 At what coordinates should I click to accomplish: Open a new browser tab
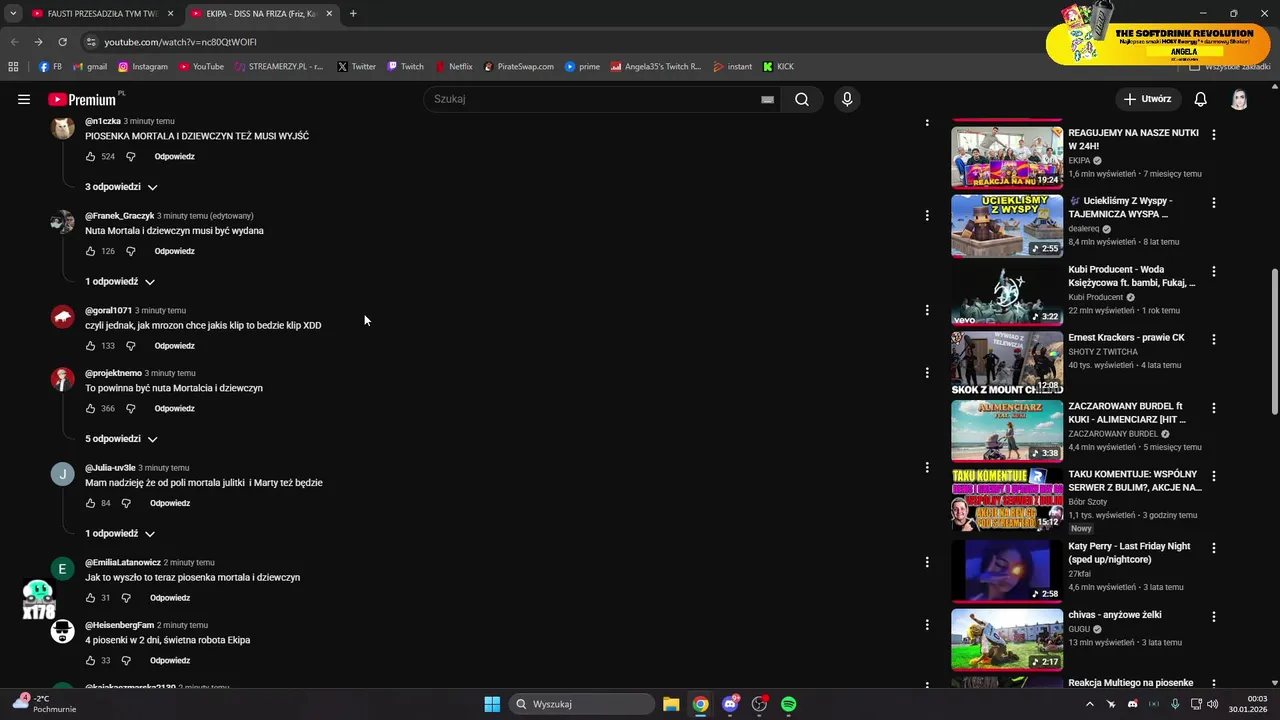(x=353, y=14)
